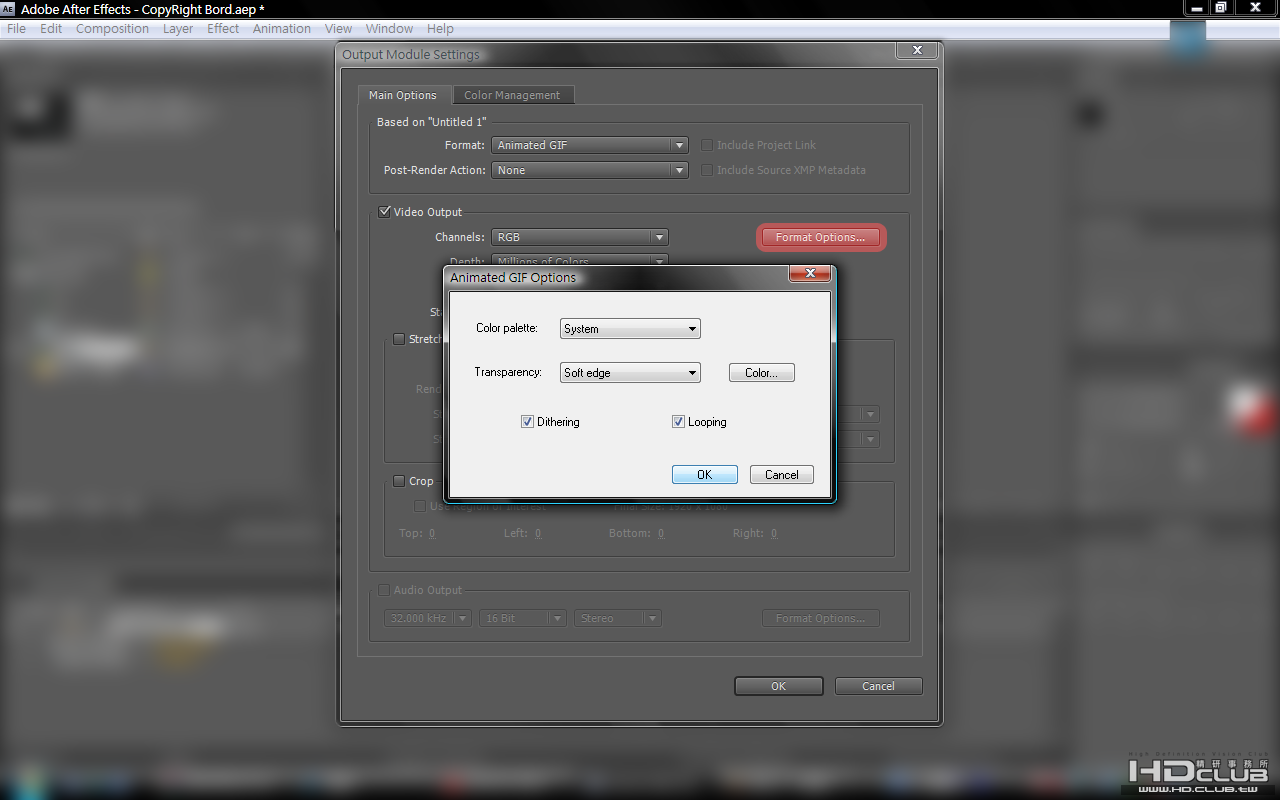This screenshot has height=800, width=1280.
Task: Click the Crop Bottom value field
Action: click(x=661, y=533)
